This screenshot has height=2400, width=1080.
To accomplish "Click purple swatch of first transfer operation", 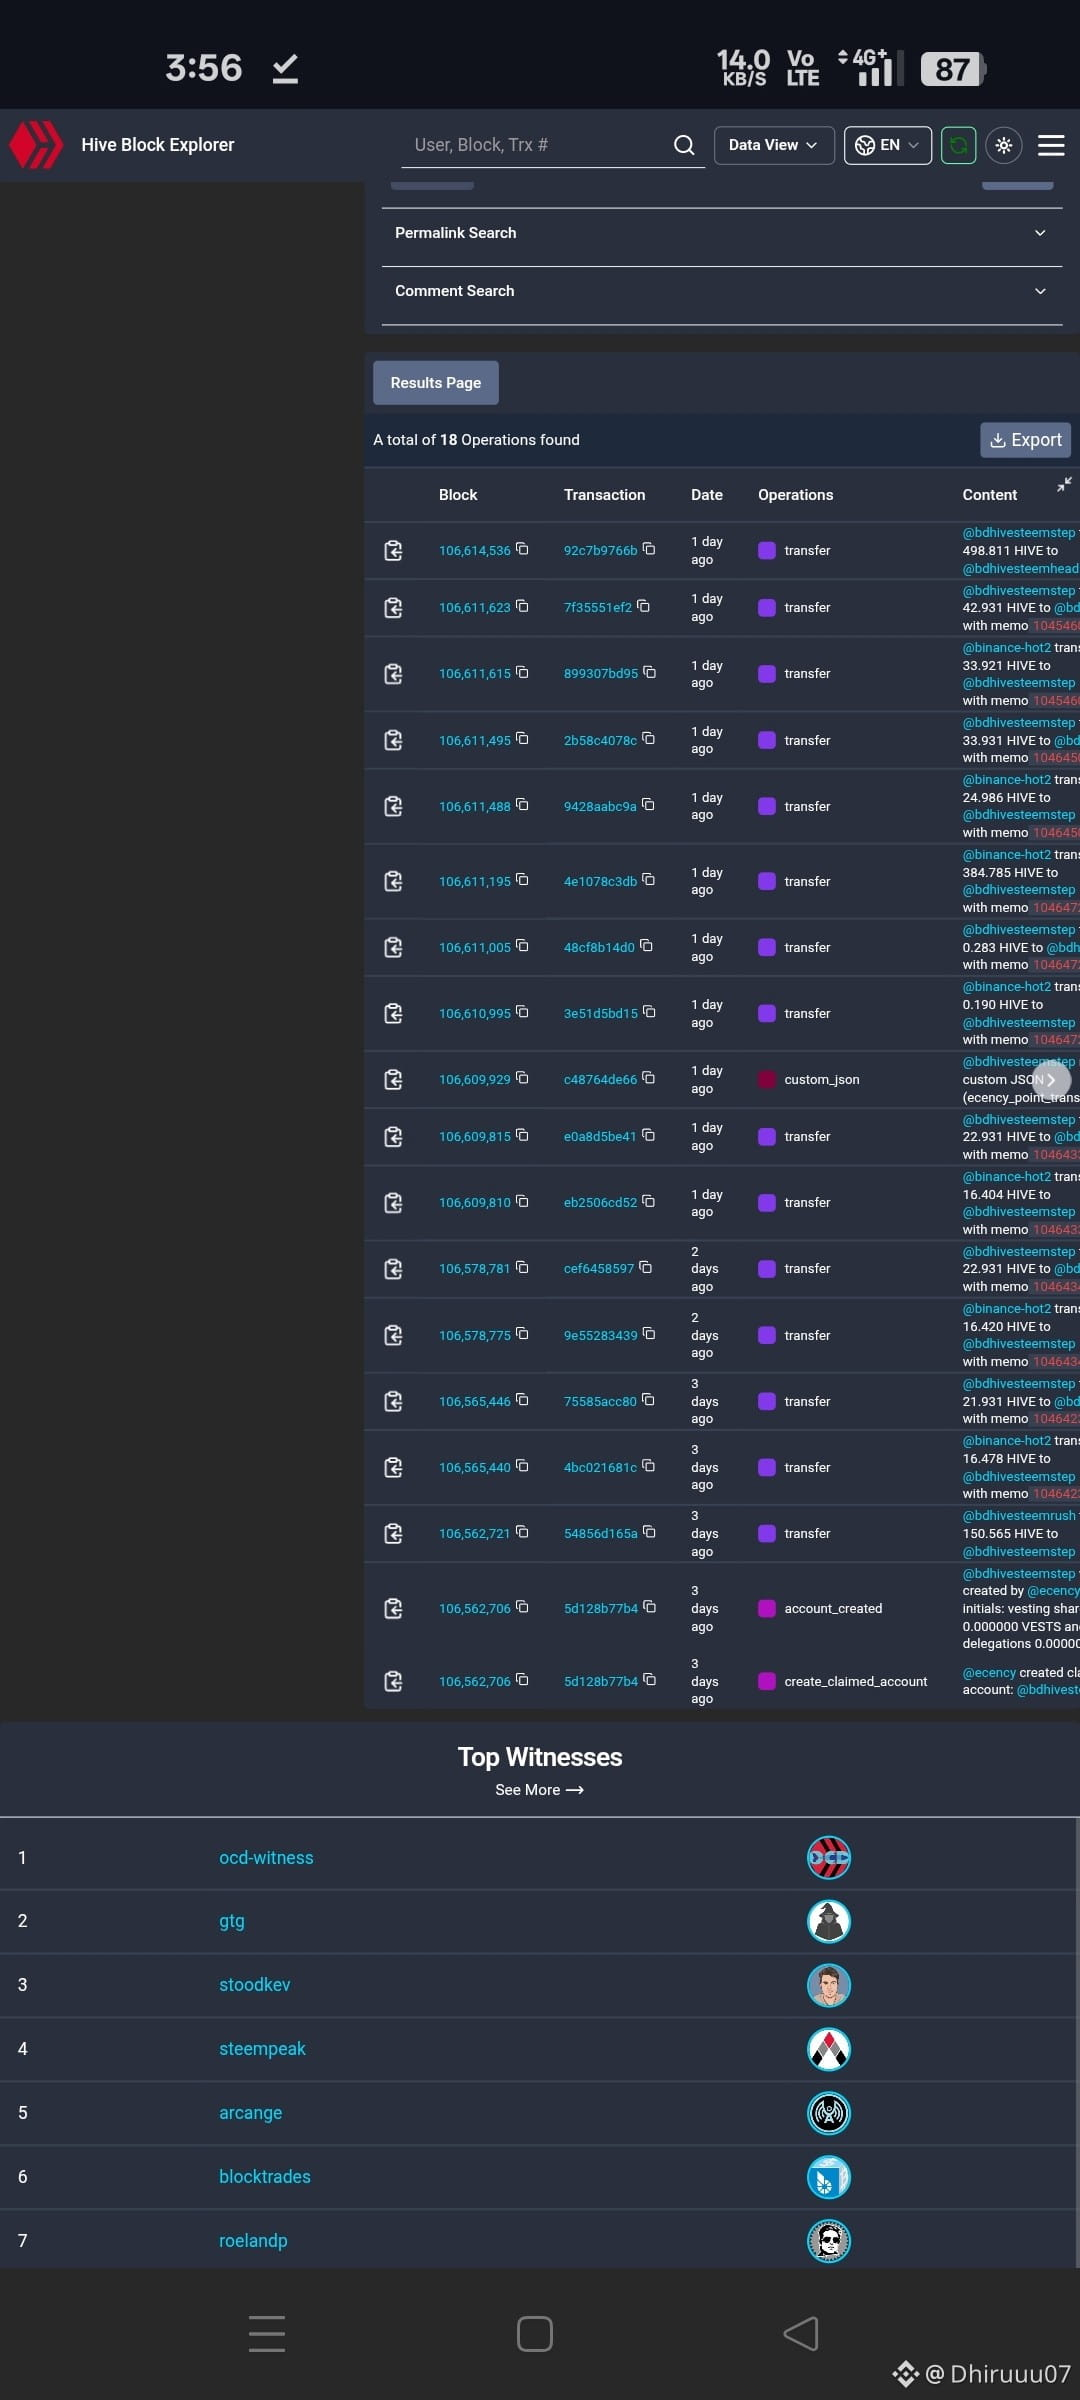I will [x=767, y=551].
